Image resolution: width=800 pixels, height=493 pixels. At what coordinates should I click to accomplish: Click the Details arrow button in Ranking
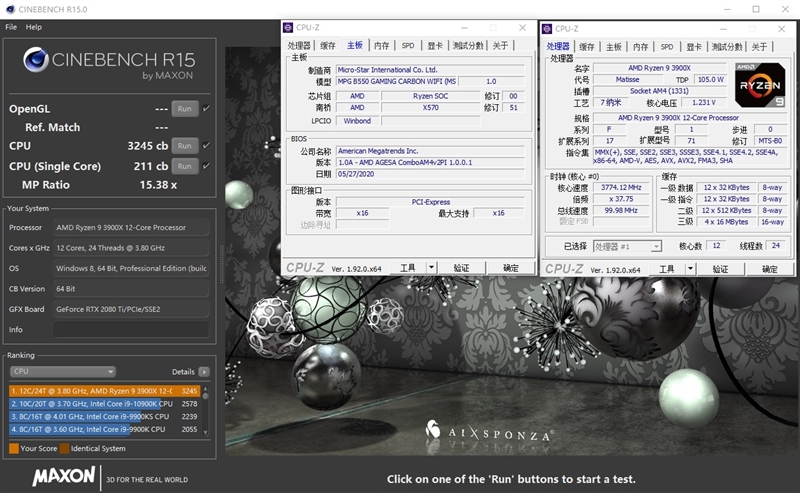pyautogui.click(x=204, y=371)
